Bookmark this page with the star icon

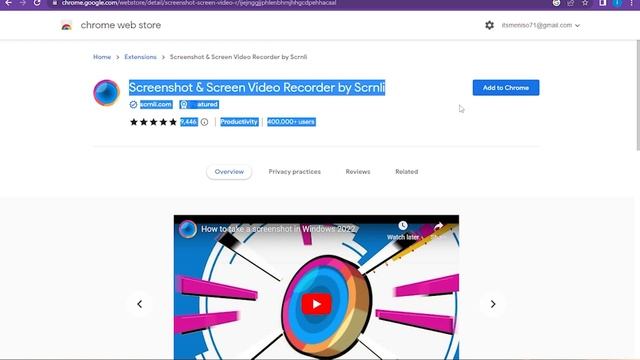(585, 3)
